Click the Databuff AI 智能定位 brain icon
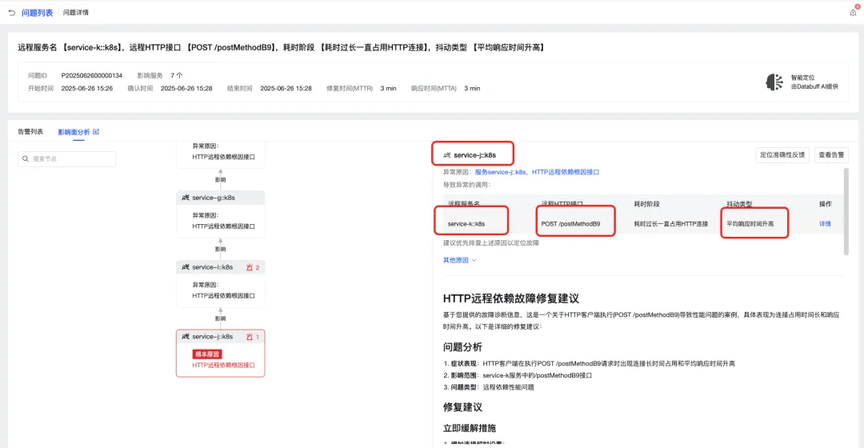The width and height of the screenshot is (864, 448). pos(774,82)
